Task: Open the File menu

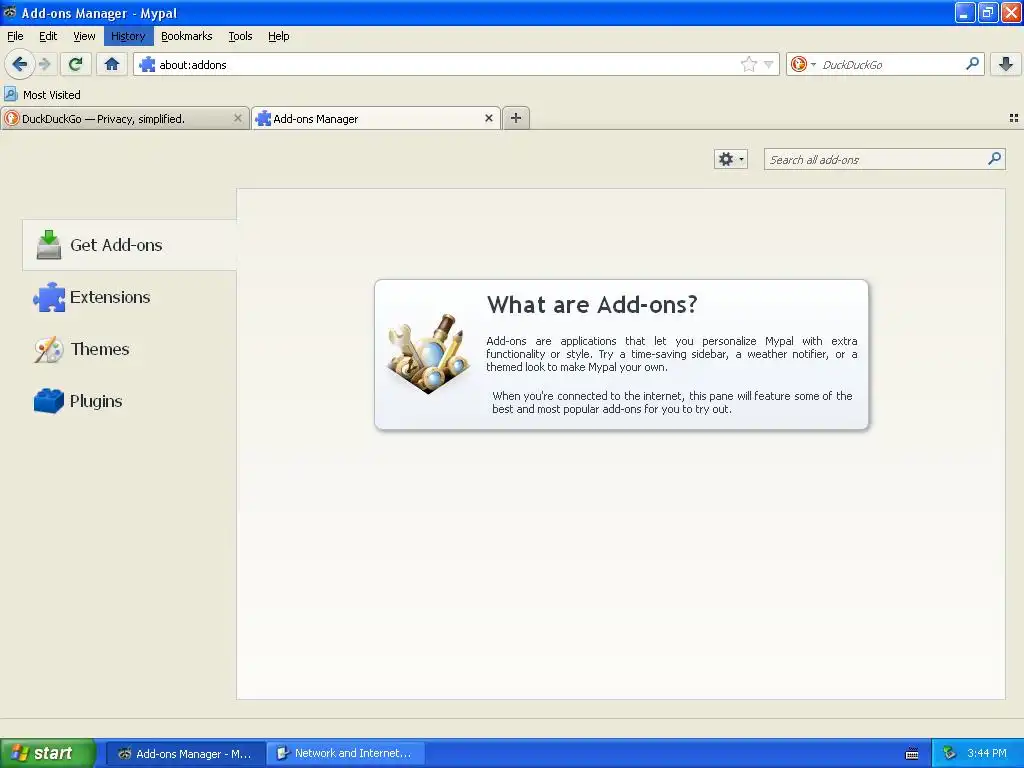Action: pyautogui.click(x=15, y=36)
